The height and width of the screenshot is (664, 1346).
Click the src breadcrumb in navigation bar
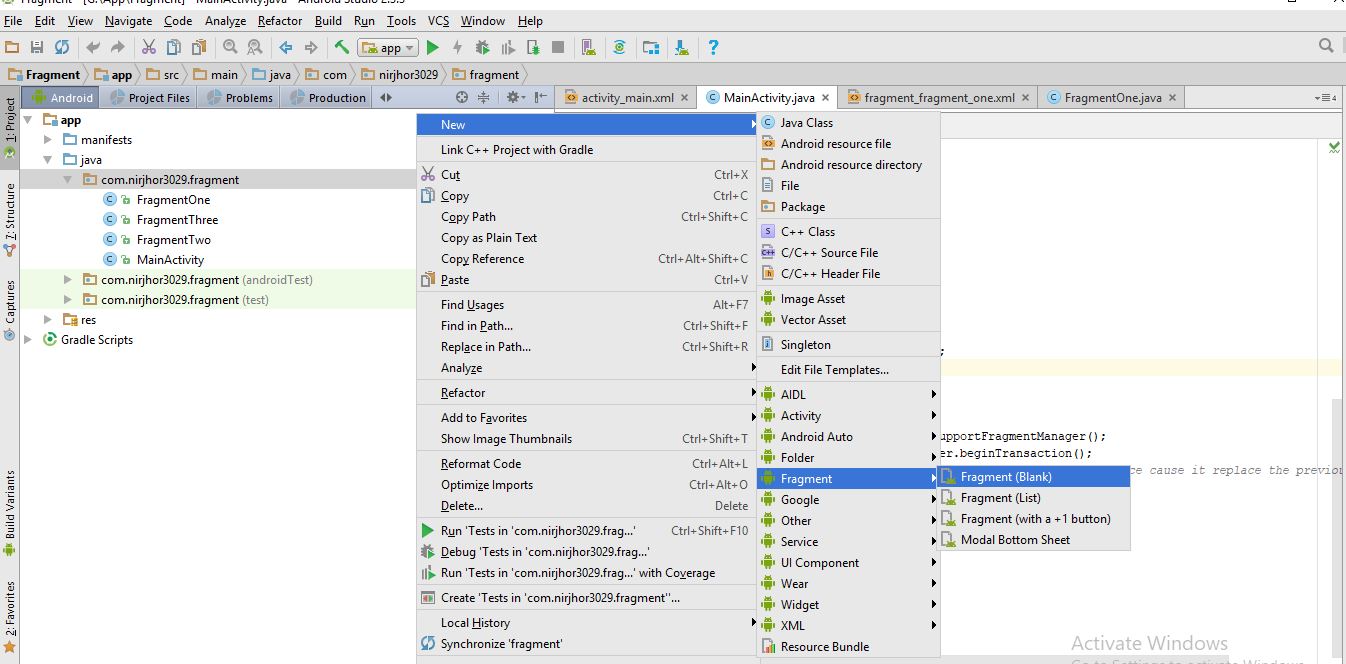(x=164, y=75)
